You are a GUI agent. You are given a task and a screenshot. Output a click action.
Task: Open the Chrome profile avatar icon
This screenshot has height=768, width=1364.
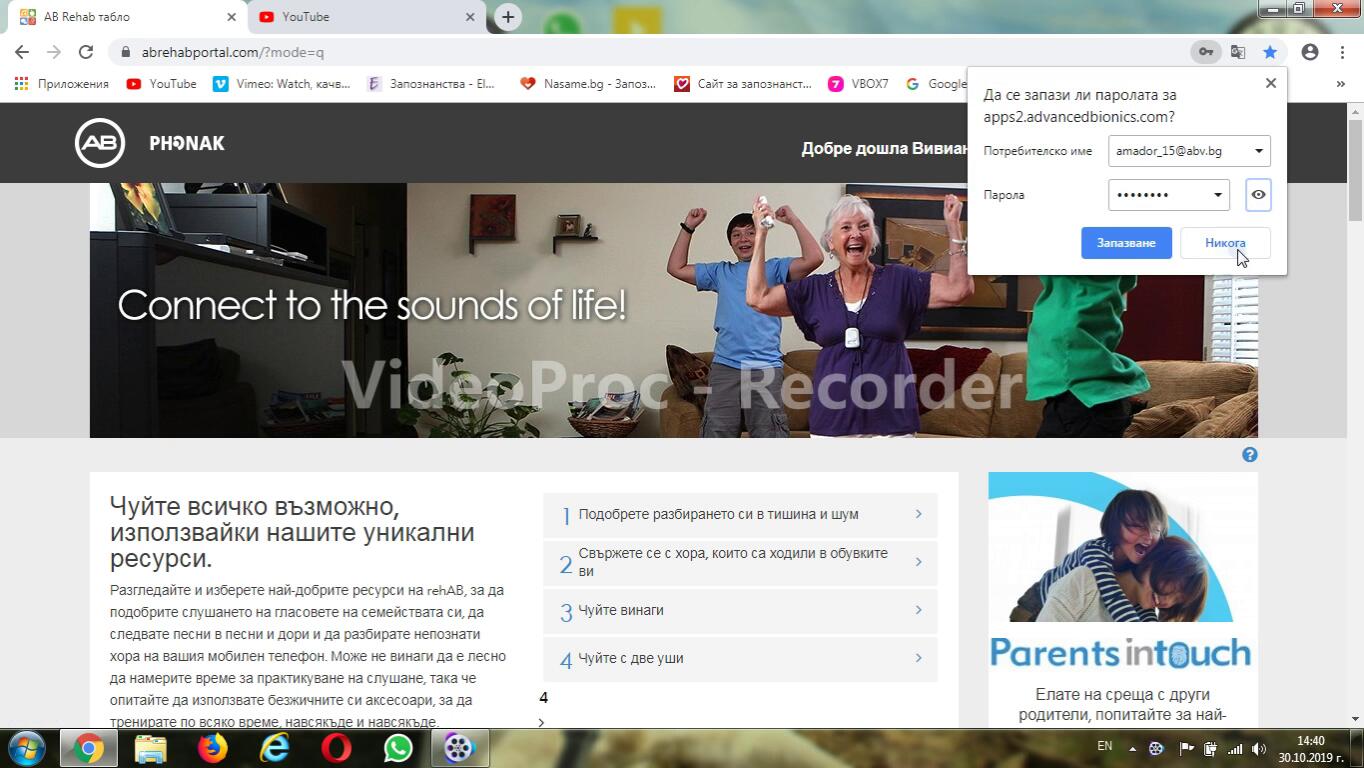[x=1310, y=52]
